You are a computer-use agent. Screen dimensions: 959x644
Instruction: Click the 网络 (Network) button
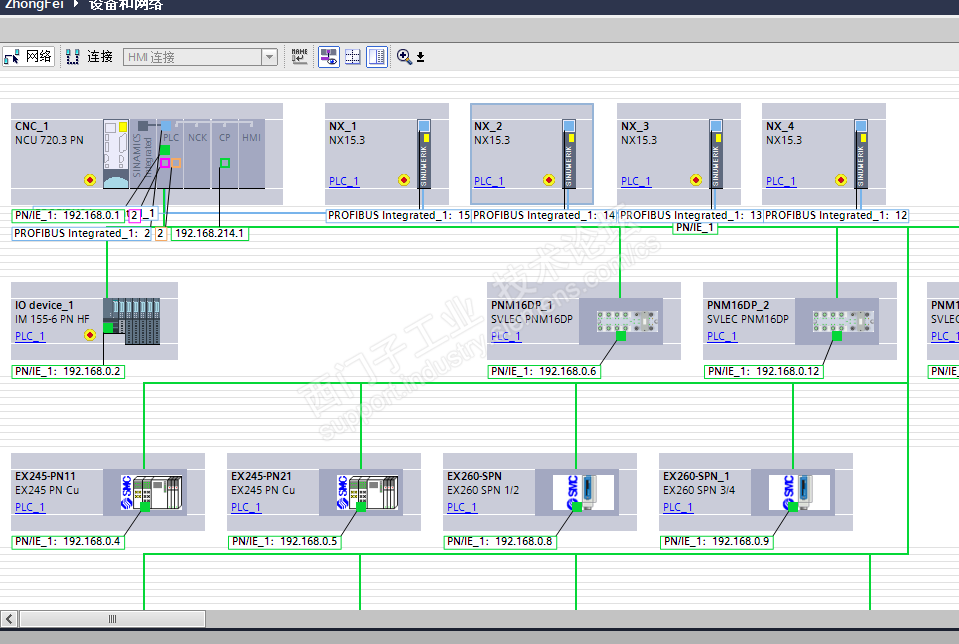click(x=28, y=57)
